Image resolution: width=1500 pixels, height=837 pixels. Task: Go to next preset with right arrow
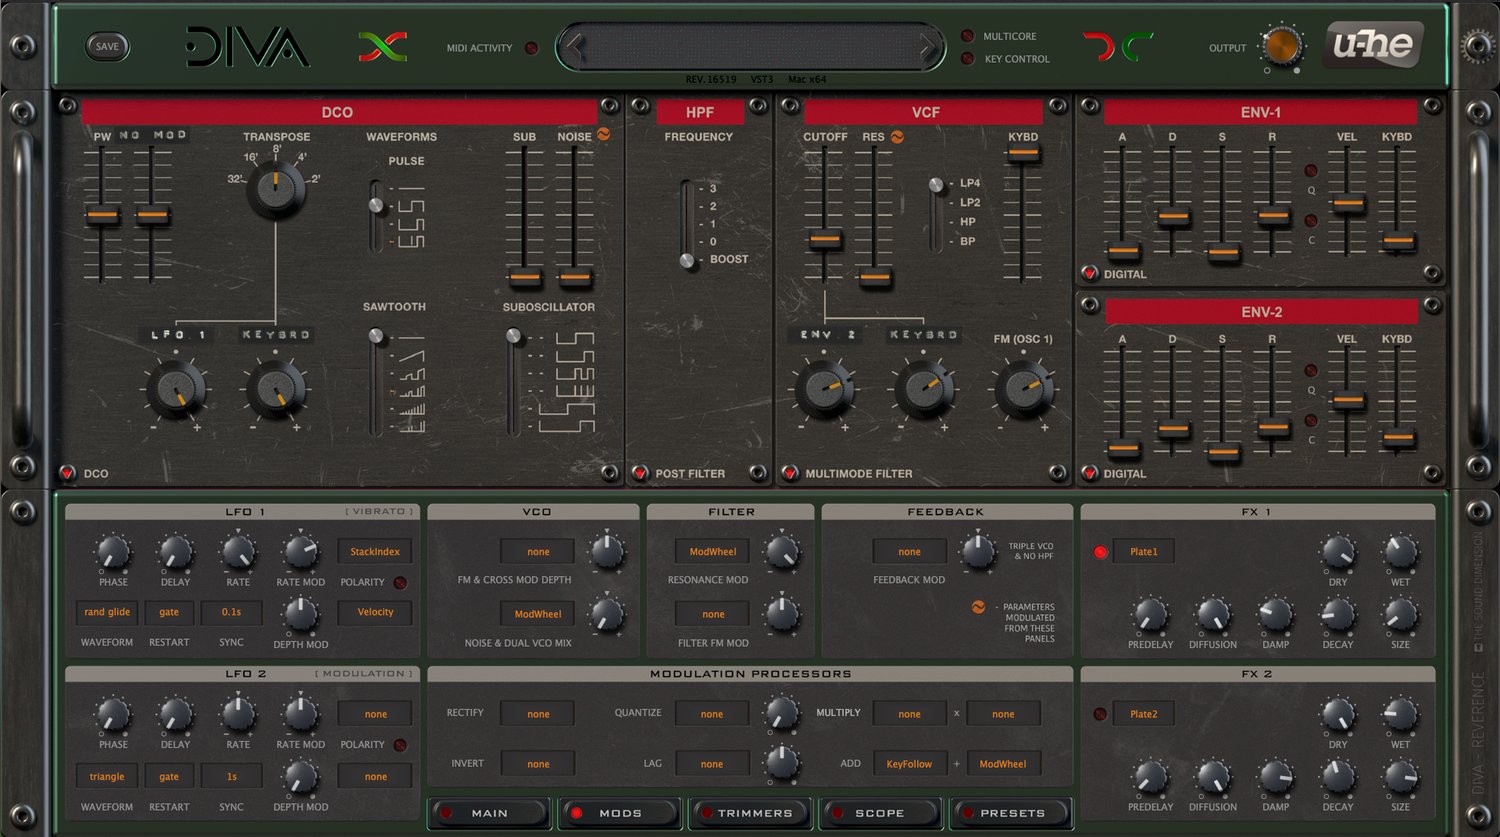[x=928, y=46]
